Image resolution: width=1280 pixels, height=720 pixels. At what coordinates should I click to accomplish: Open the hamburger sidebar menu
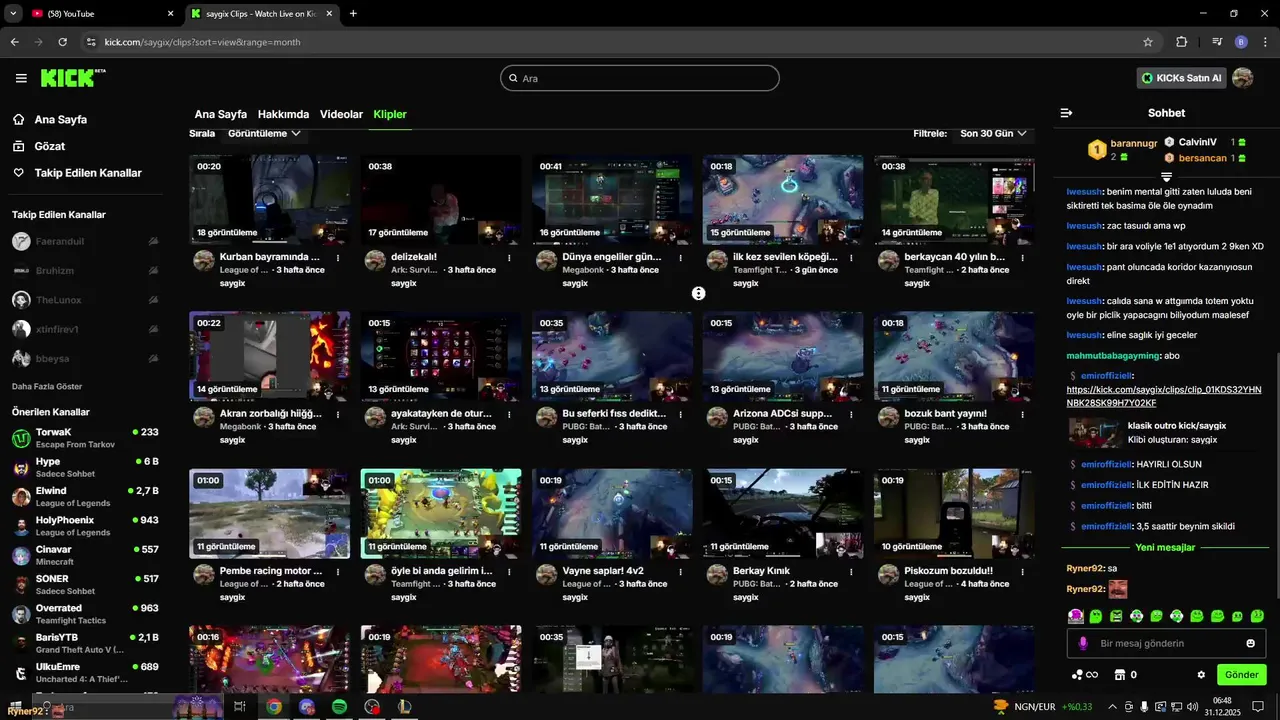(21, 78)
